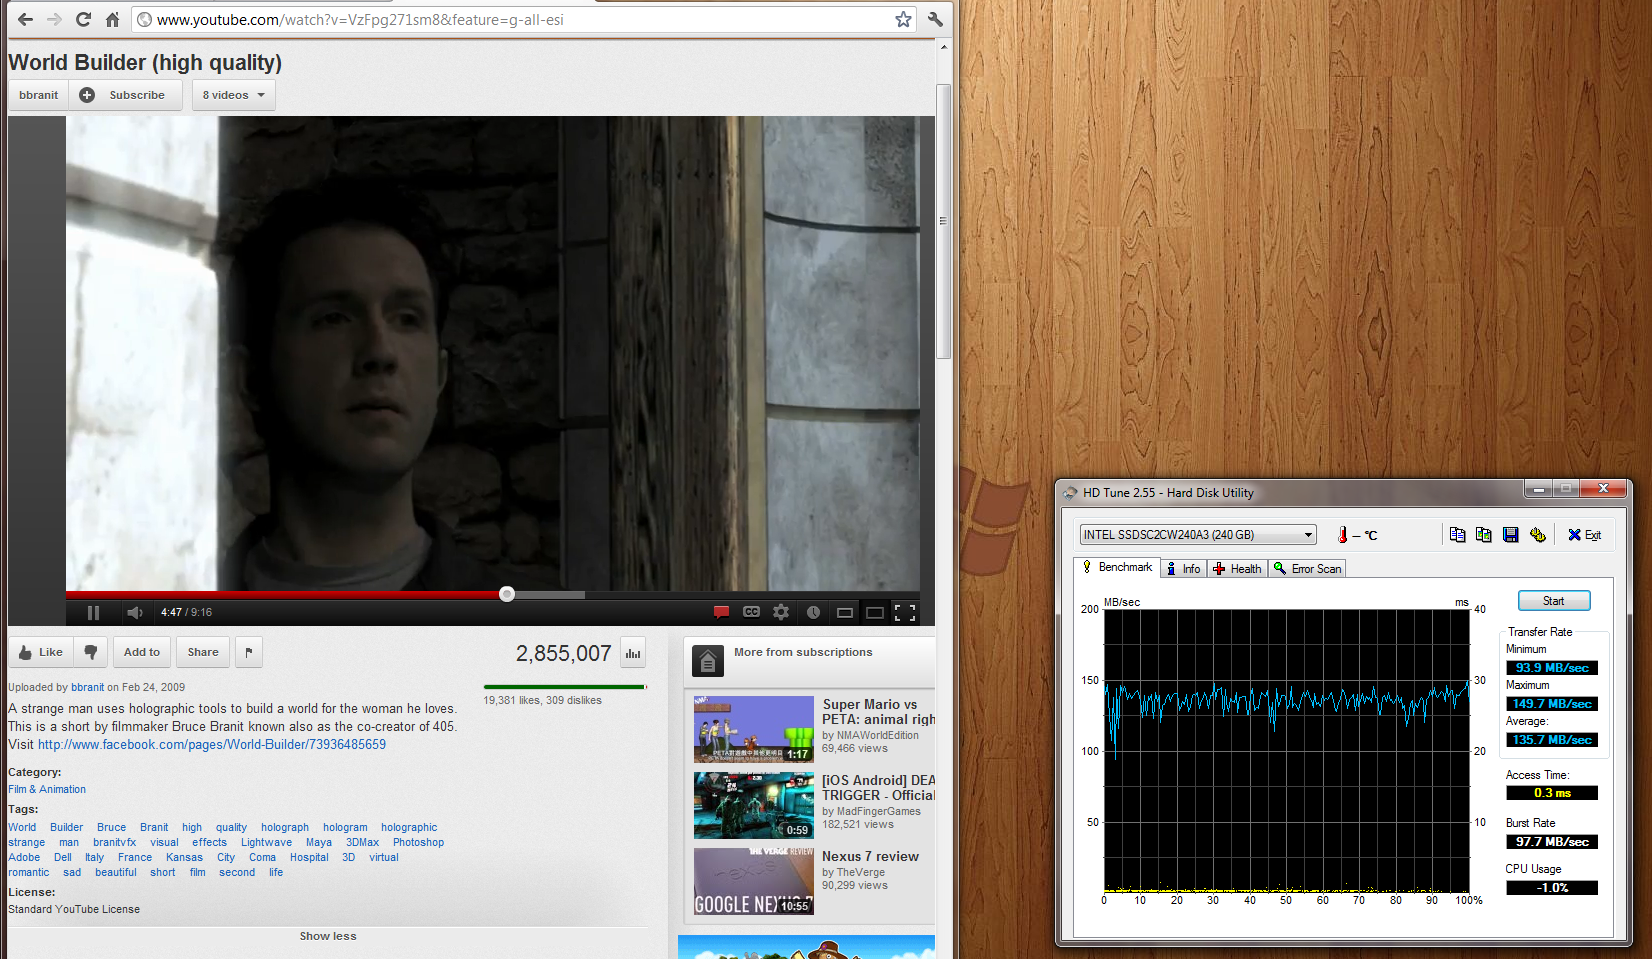Enter fullscreen video mode

[x=905, y=612]
